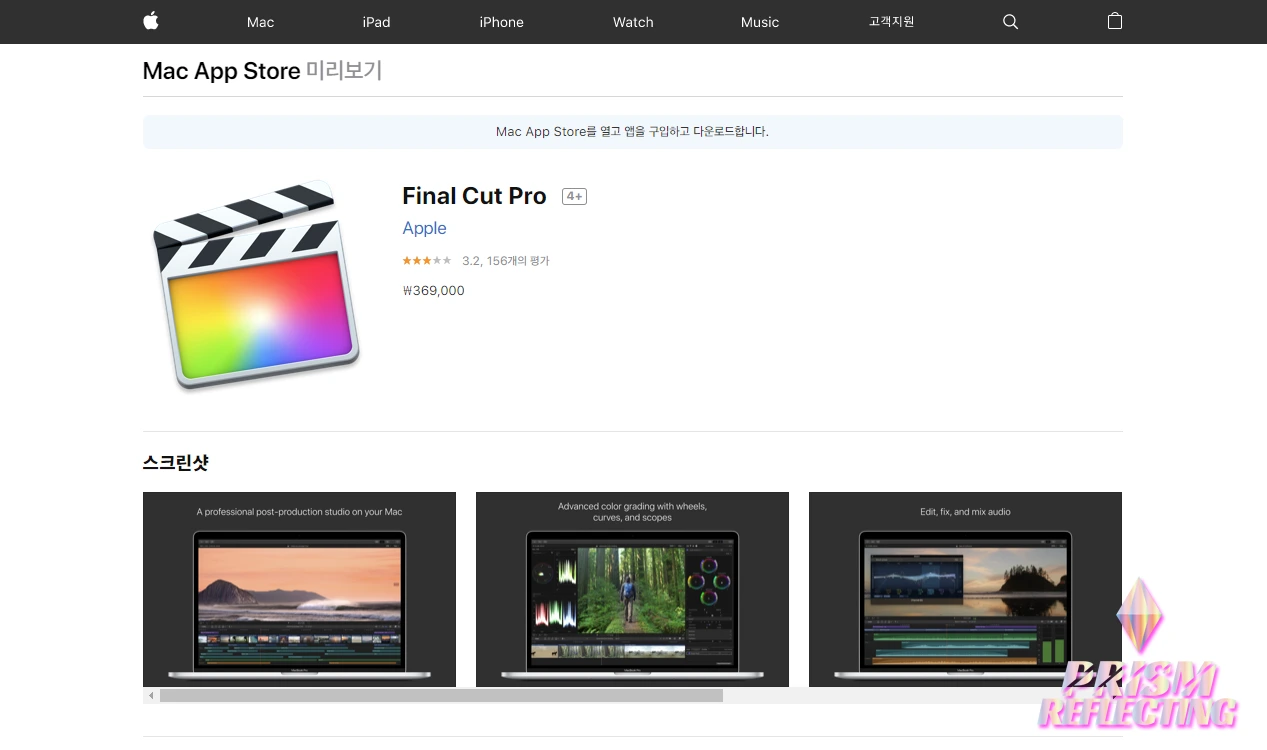
Task: Click the 4+ age rating badge
Action: point(574,196)
